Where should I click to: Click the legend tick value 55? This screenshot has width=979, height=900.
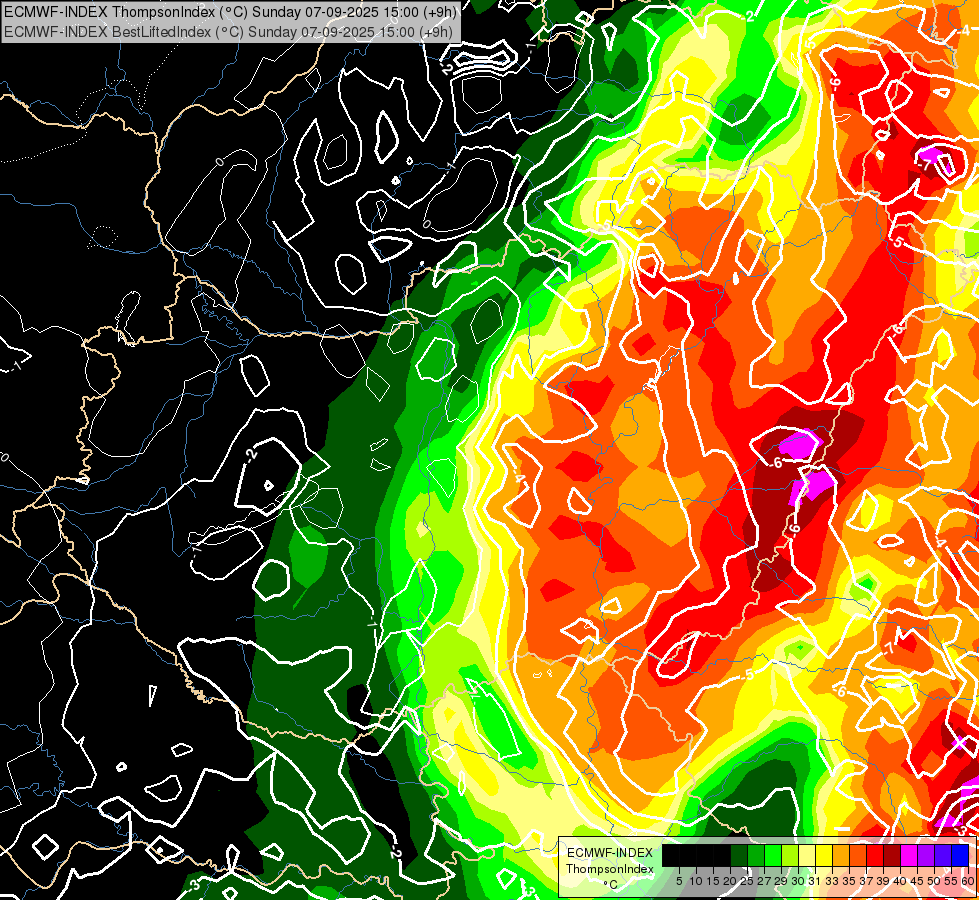[952, 881]
